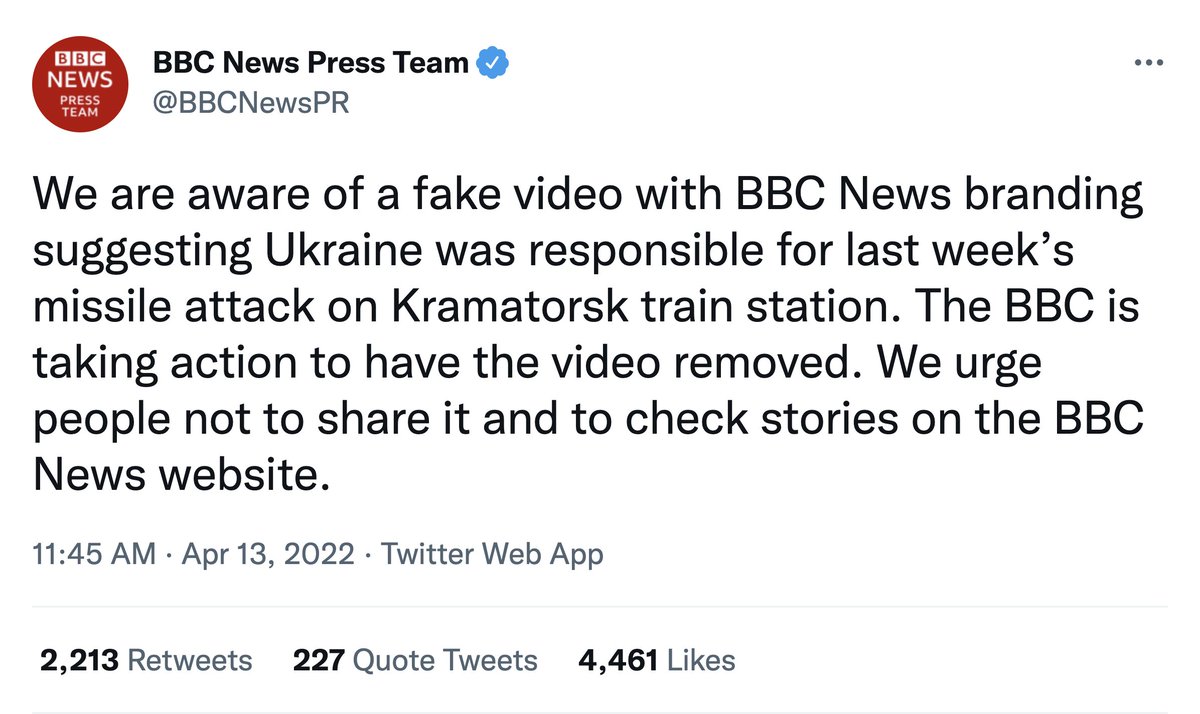Image resolution: width=1200 pixels, height=714 pixels.
Task: View the list under Retweets label
Action: [x=190, y=661]
